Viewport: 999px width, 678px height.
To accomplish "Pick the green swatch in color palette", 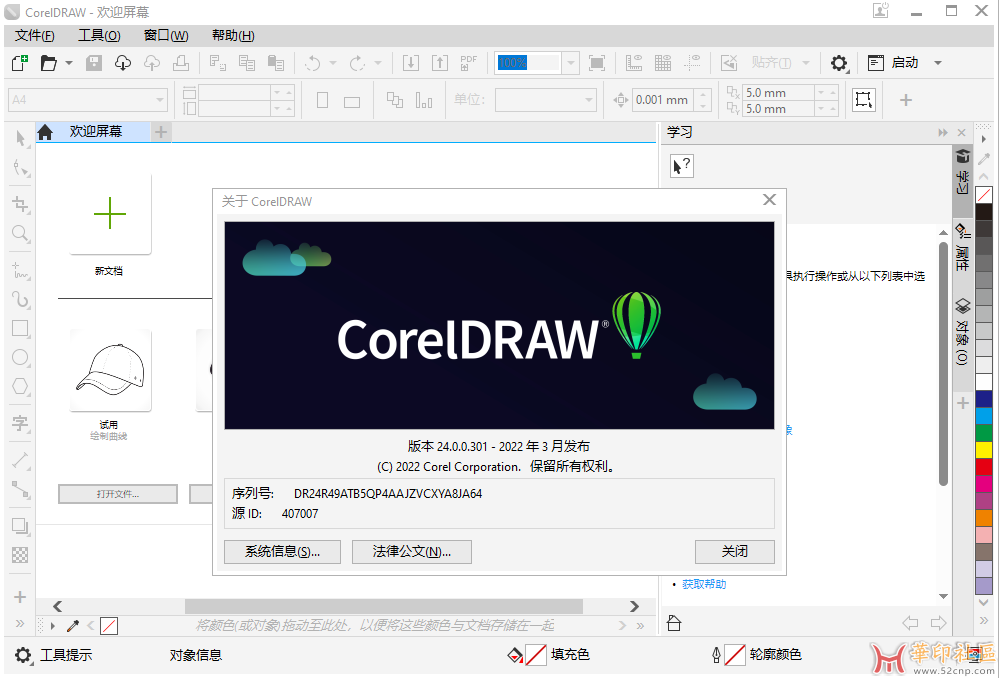I will (984, 433).
